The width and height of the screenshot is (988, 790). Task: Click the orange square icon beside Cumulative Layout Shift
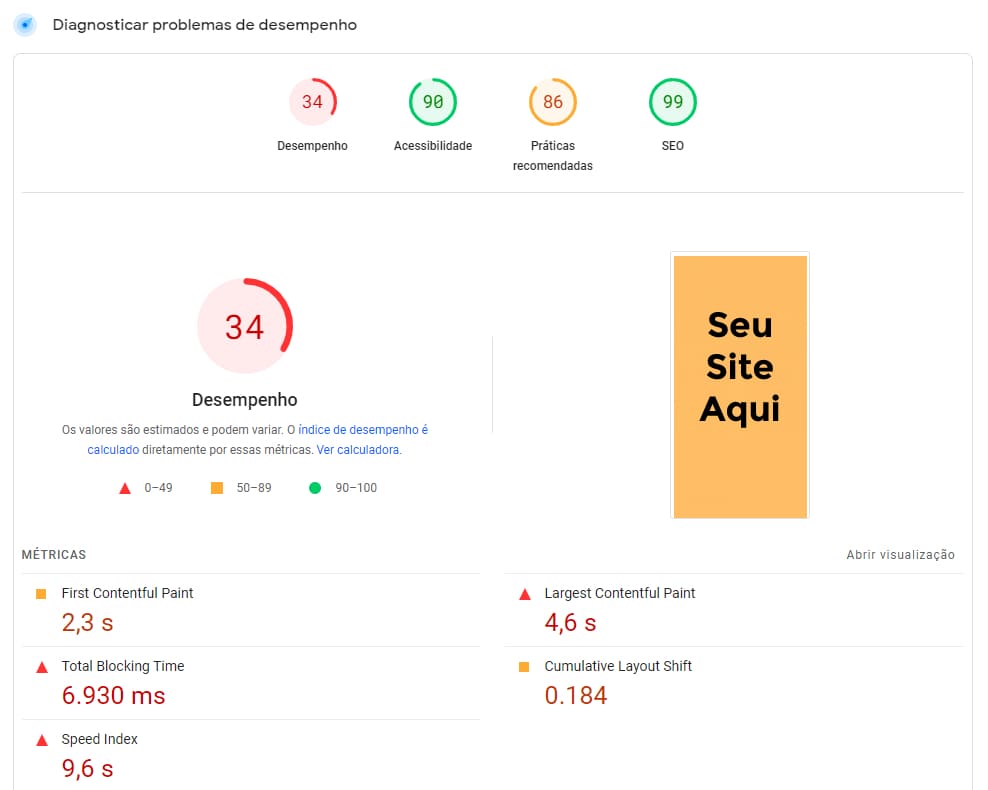click(x=524, y=666)
